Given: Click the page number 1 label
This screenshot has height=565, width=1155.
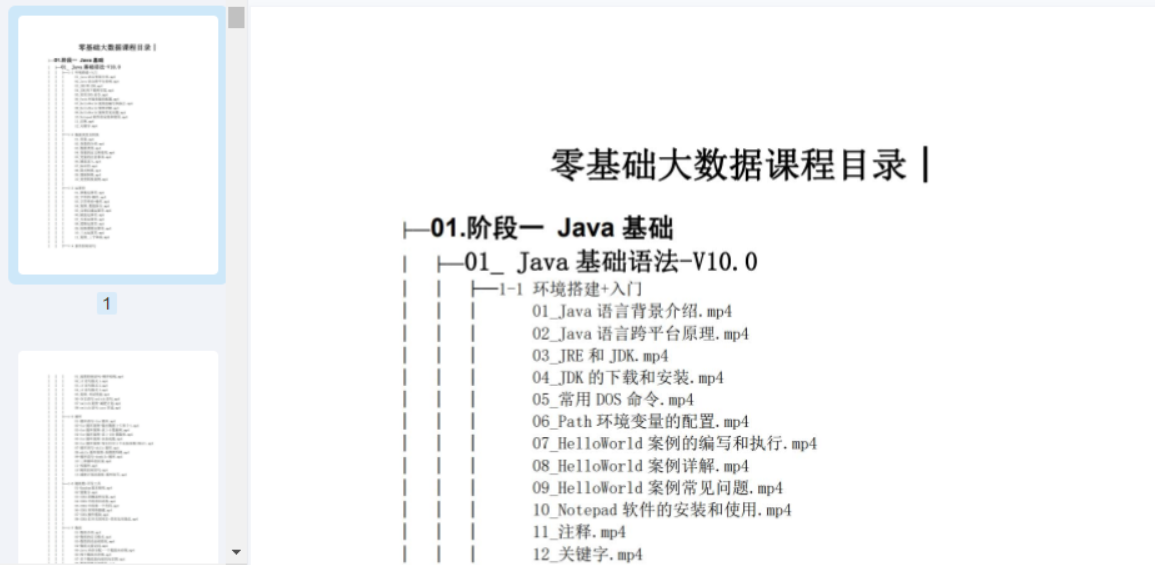Looking at the screenshot, I should (107, 303).
